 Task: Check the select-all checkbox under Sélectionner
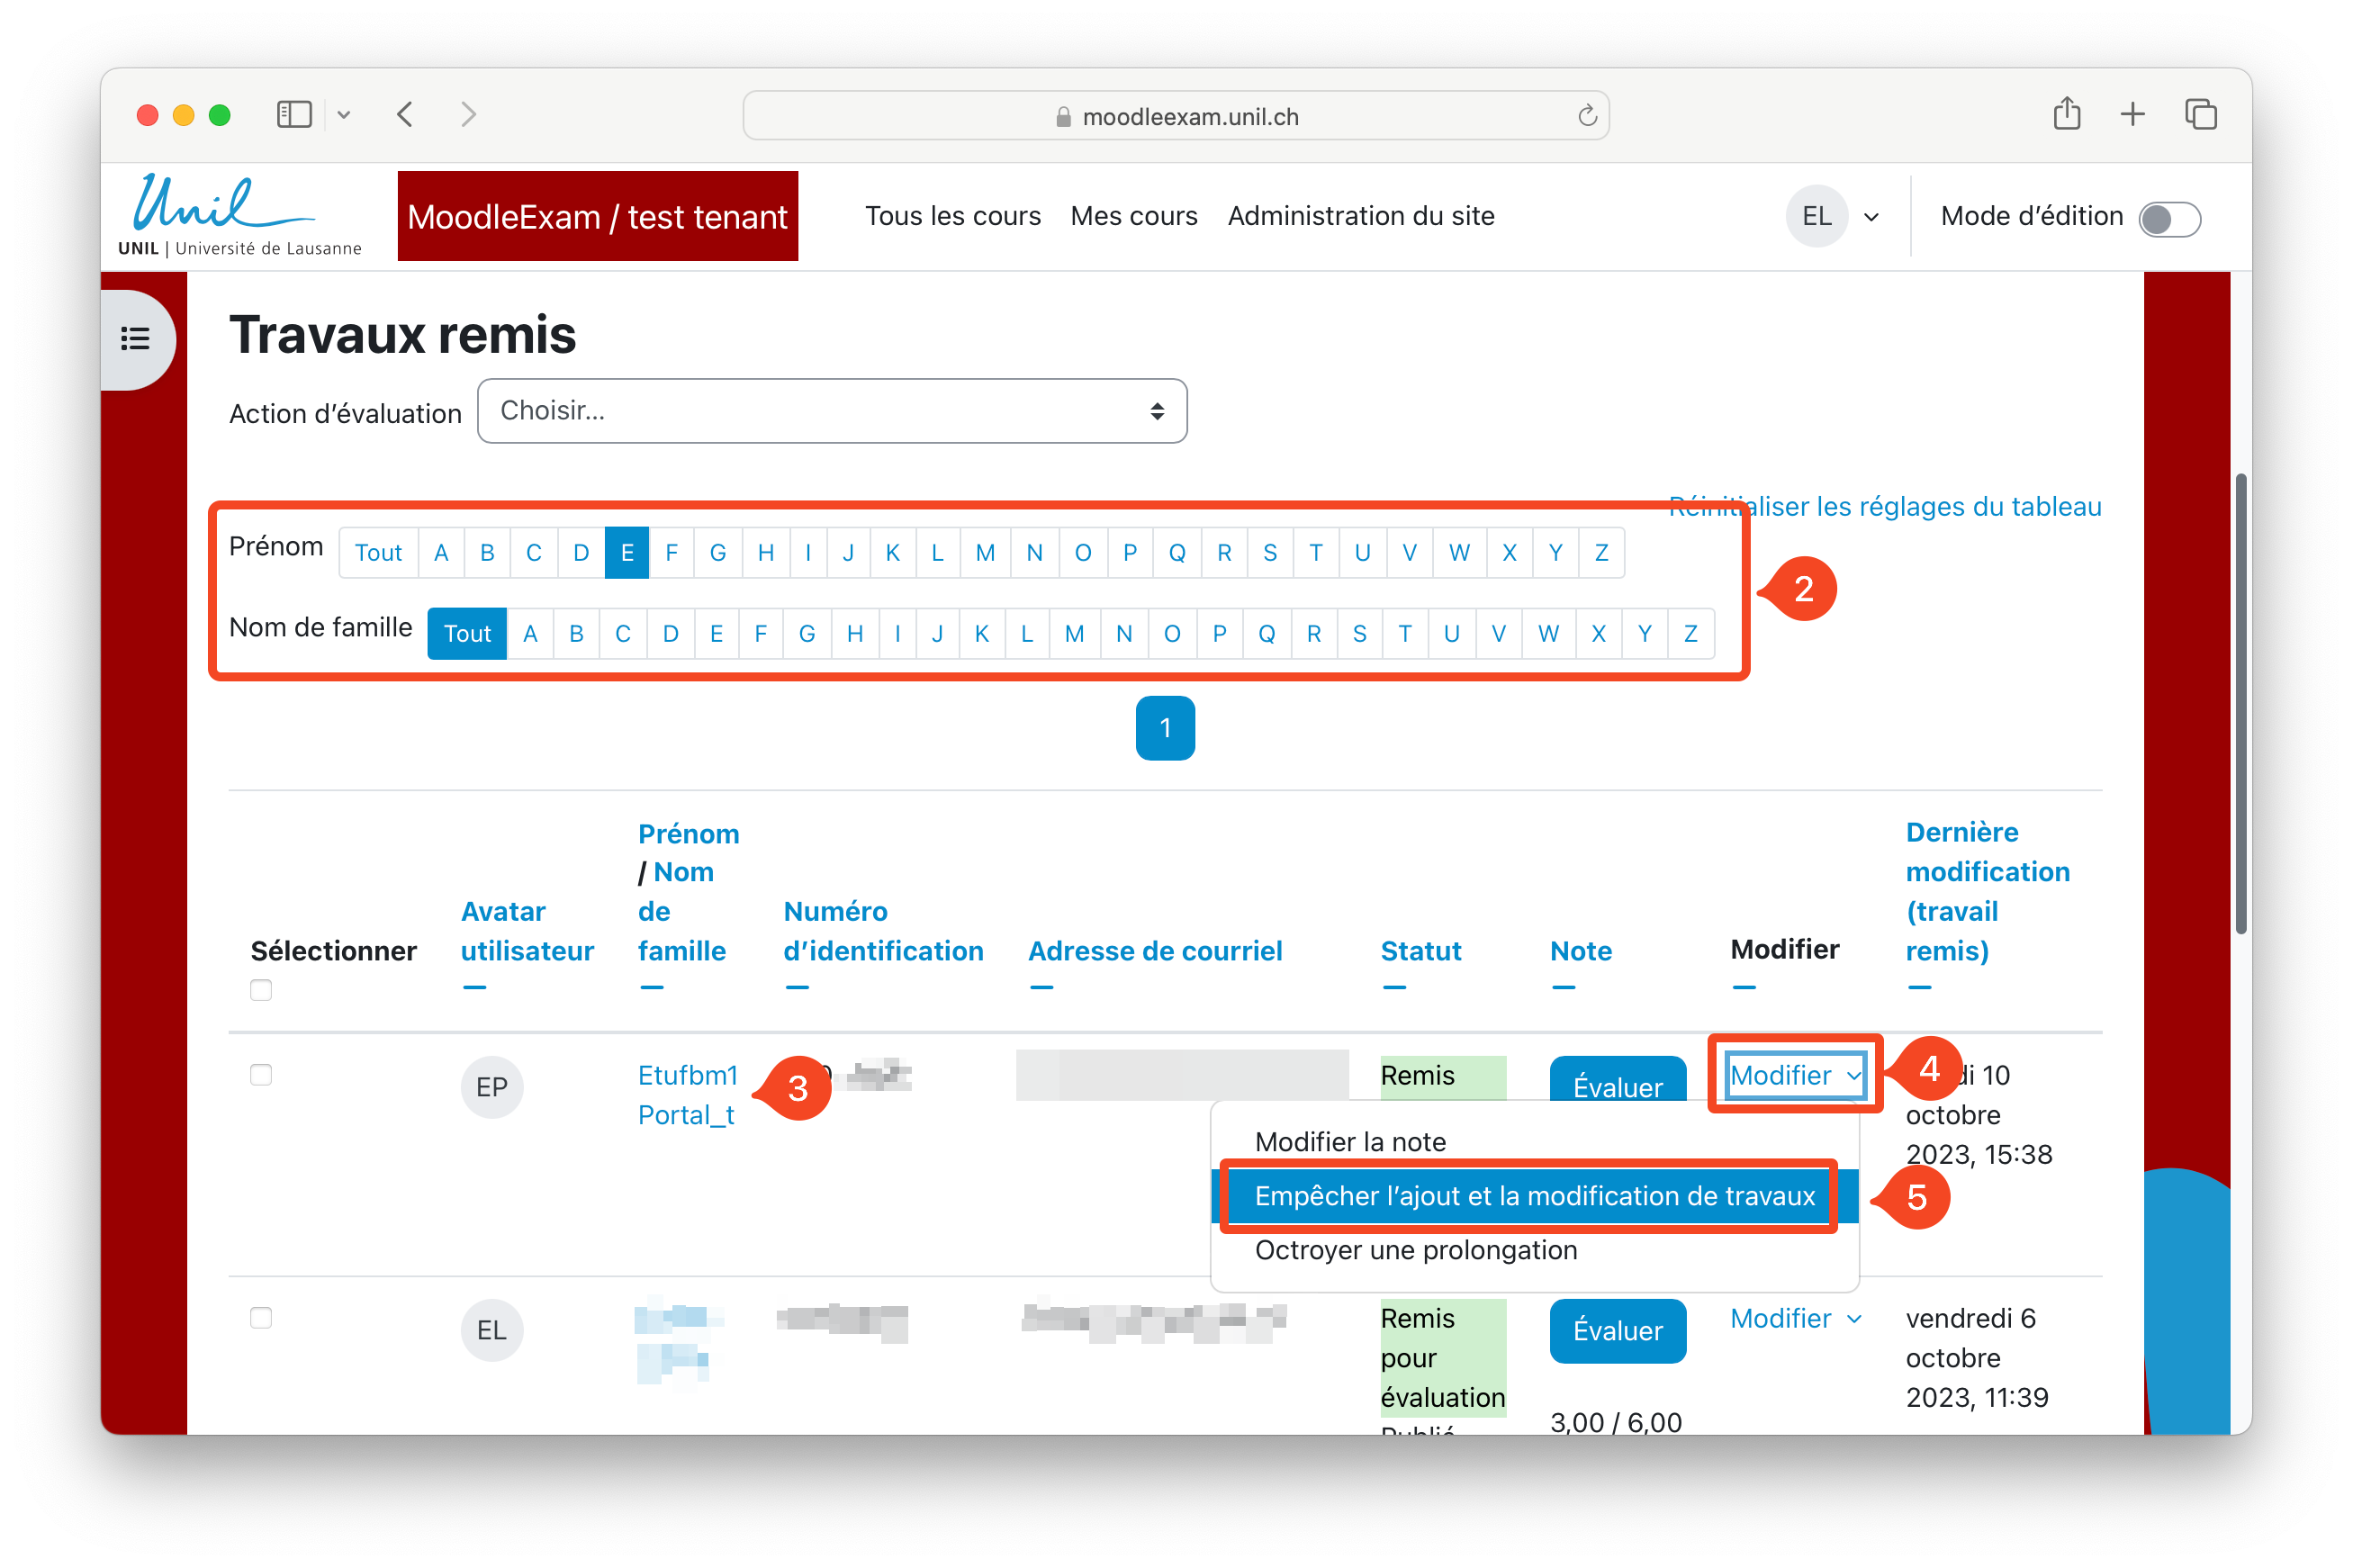[x=261, y=990]
